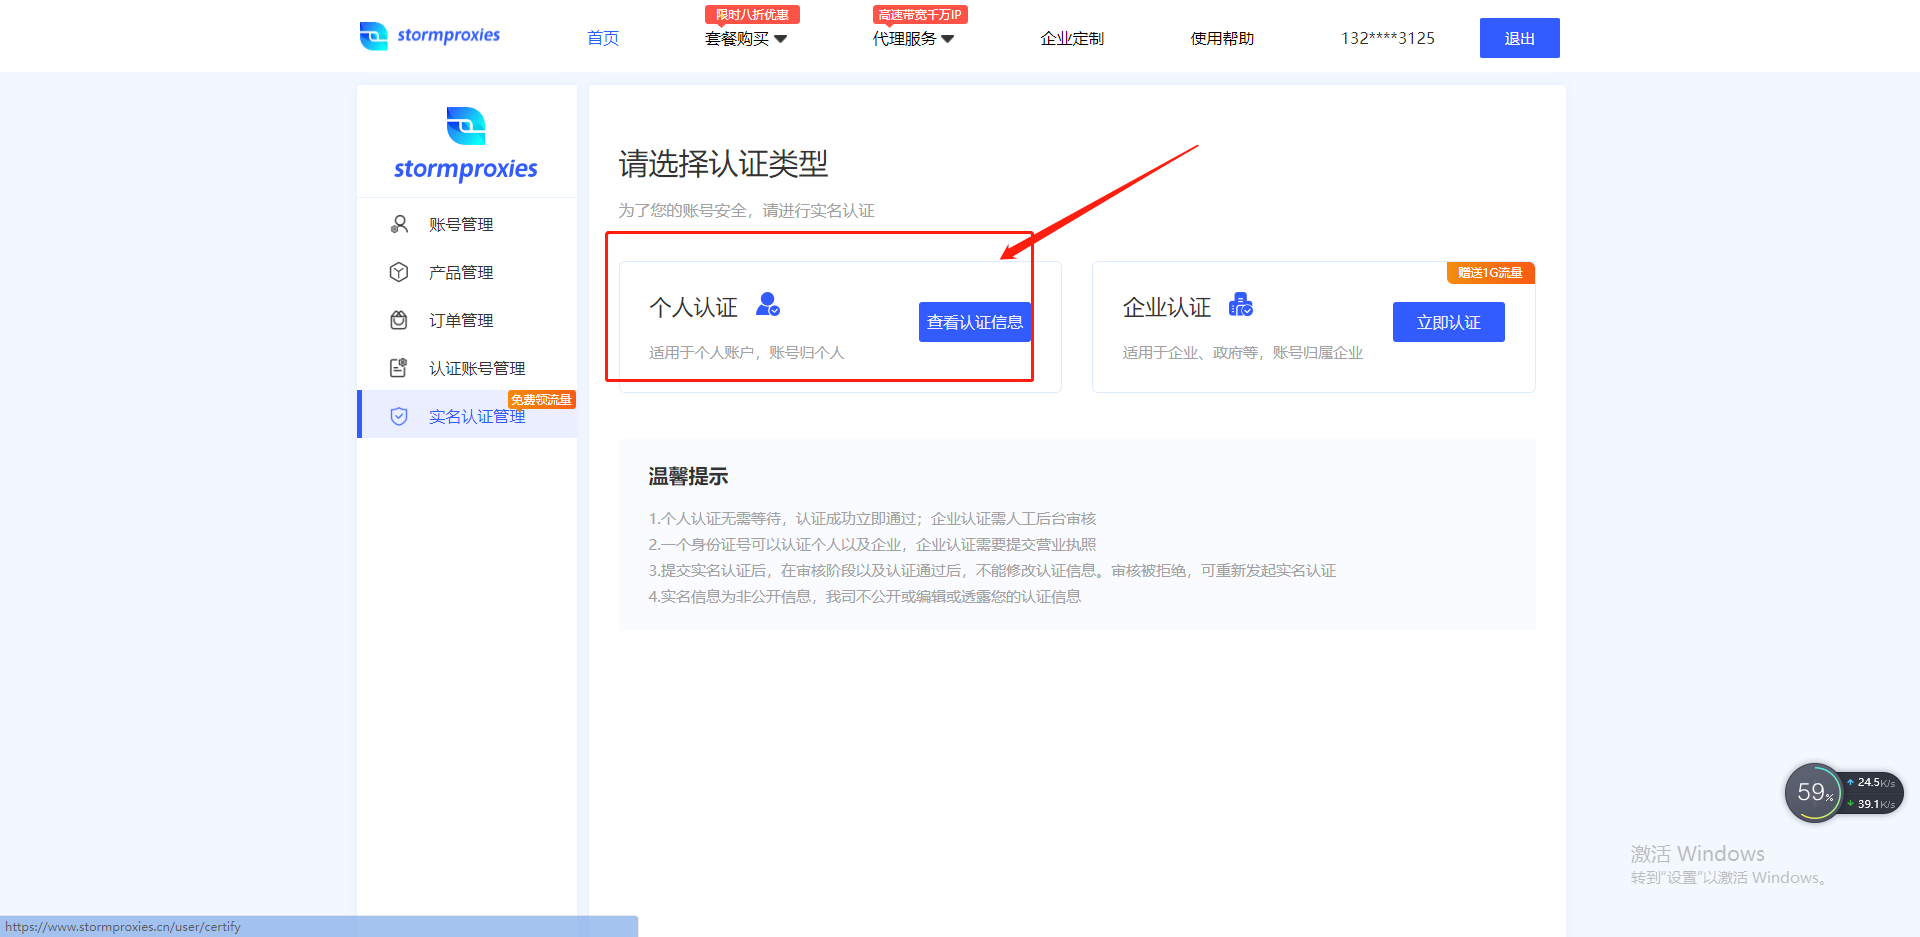
Task: Click the real-name verification shield icon
Action: (399, 416)
